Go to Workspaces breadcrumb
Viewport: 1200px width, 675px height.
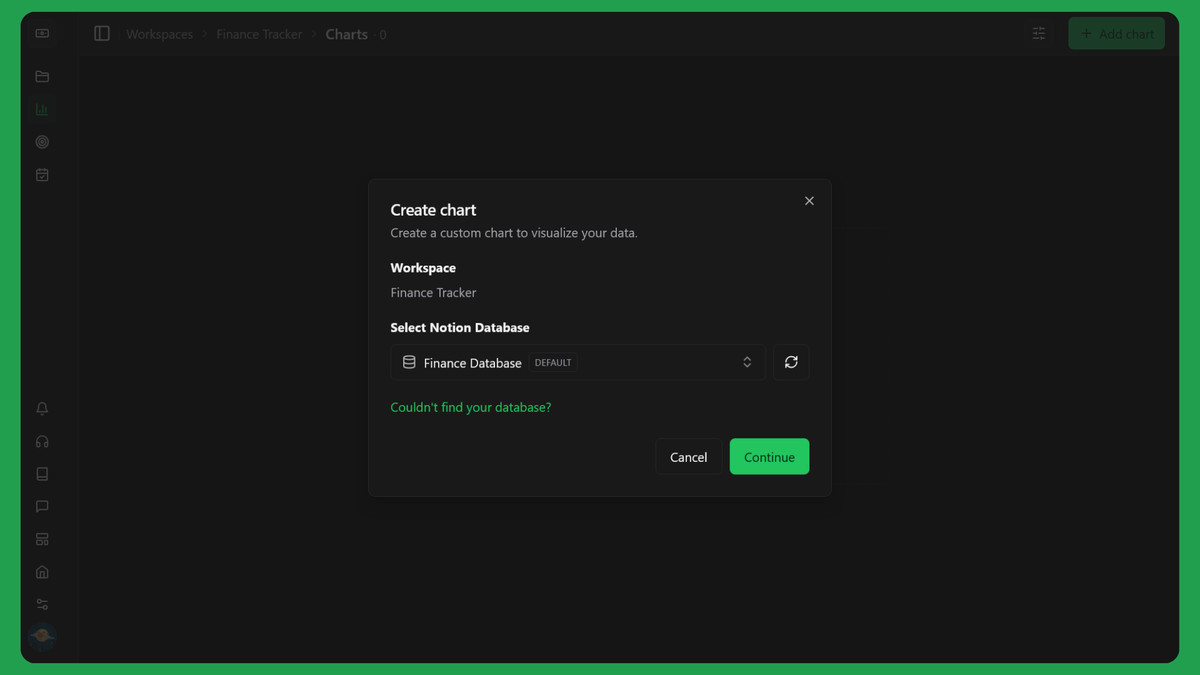click(x=159, y=34)
